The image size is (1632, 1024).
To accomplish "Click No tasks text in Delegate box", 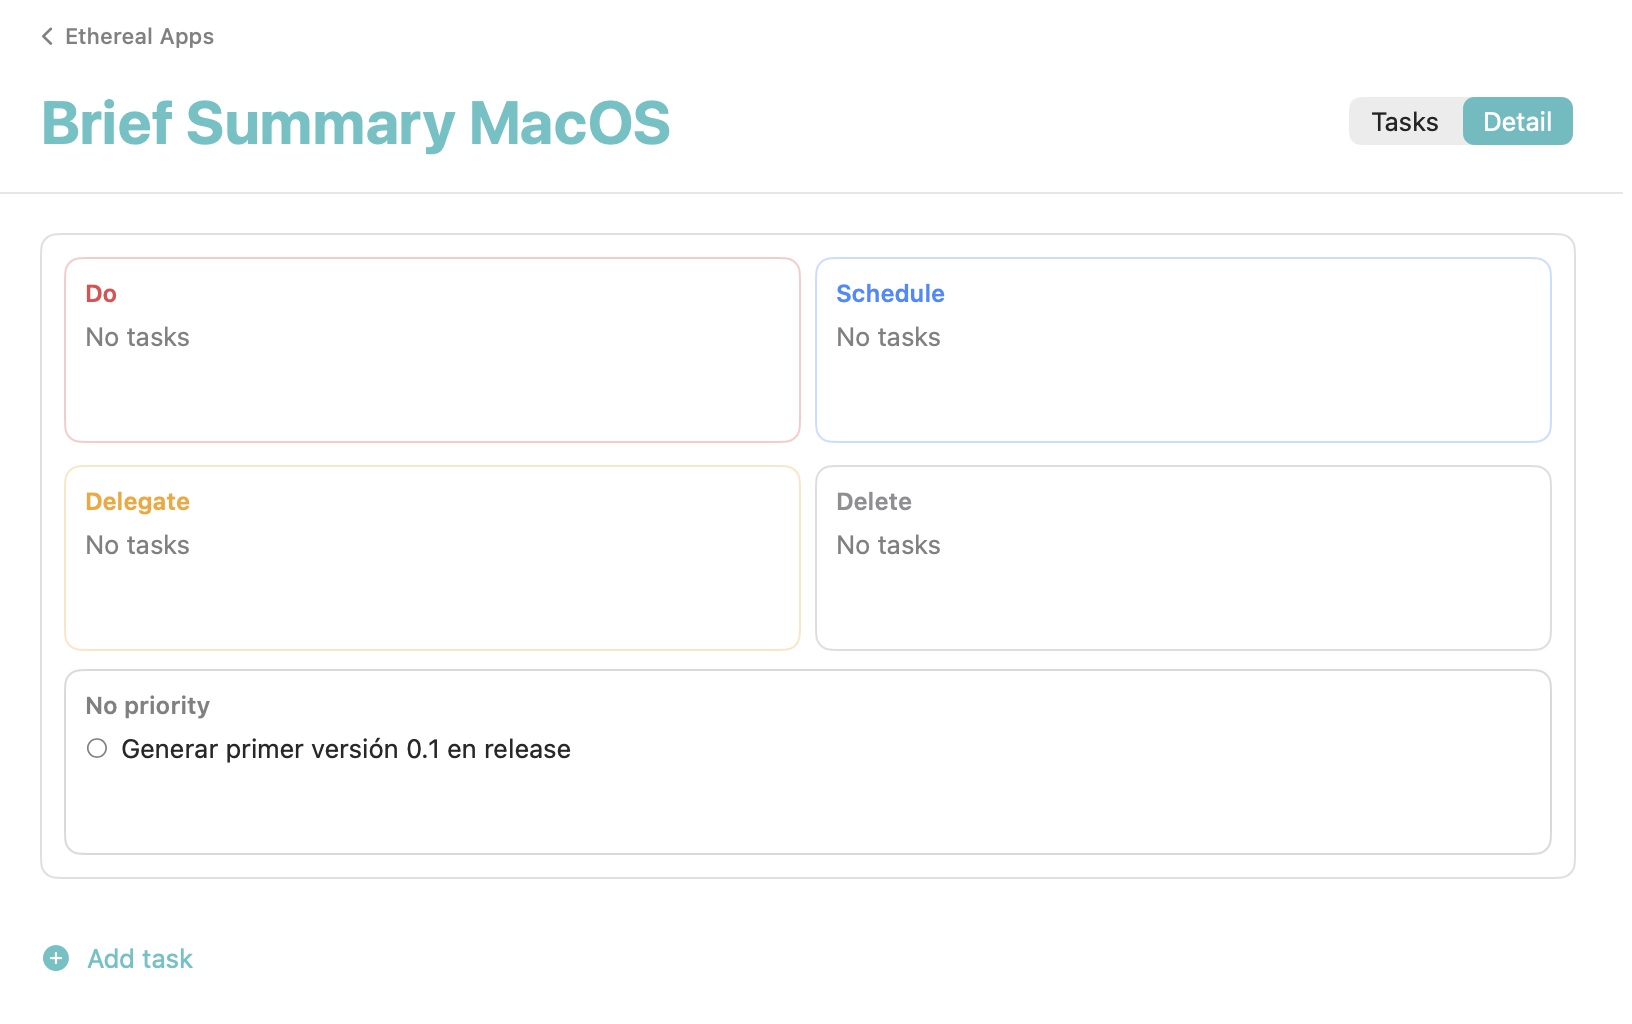I will click(x=138, y=546).
